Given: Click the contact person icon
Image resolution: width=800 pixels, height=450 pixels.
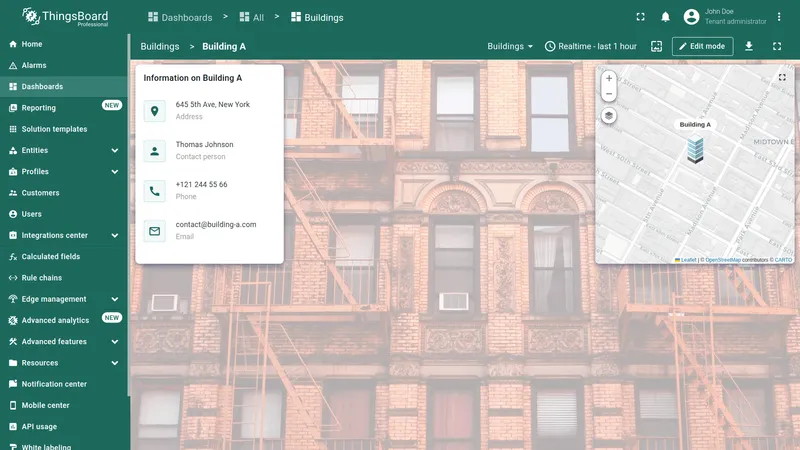Looking at the screenshot, I should [155, 151].
